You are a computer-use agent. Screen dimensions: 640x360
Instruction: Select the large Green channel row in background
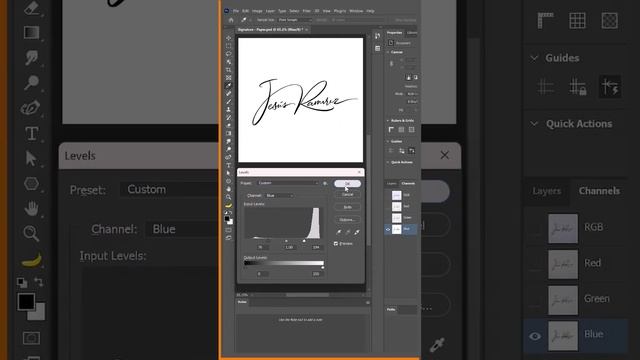point(576,300)
